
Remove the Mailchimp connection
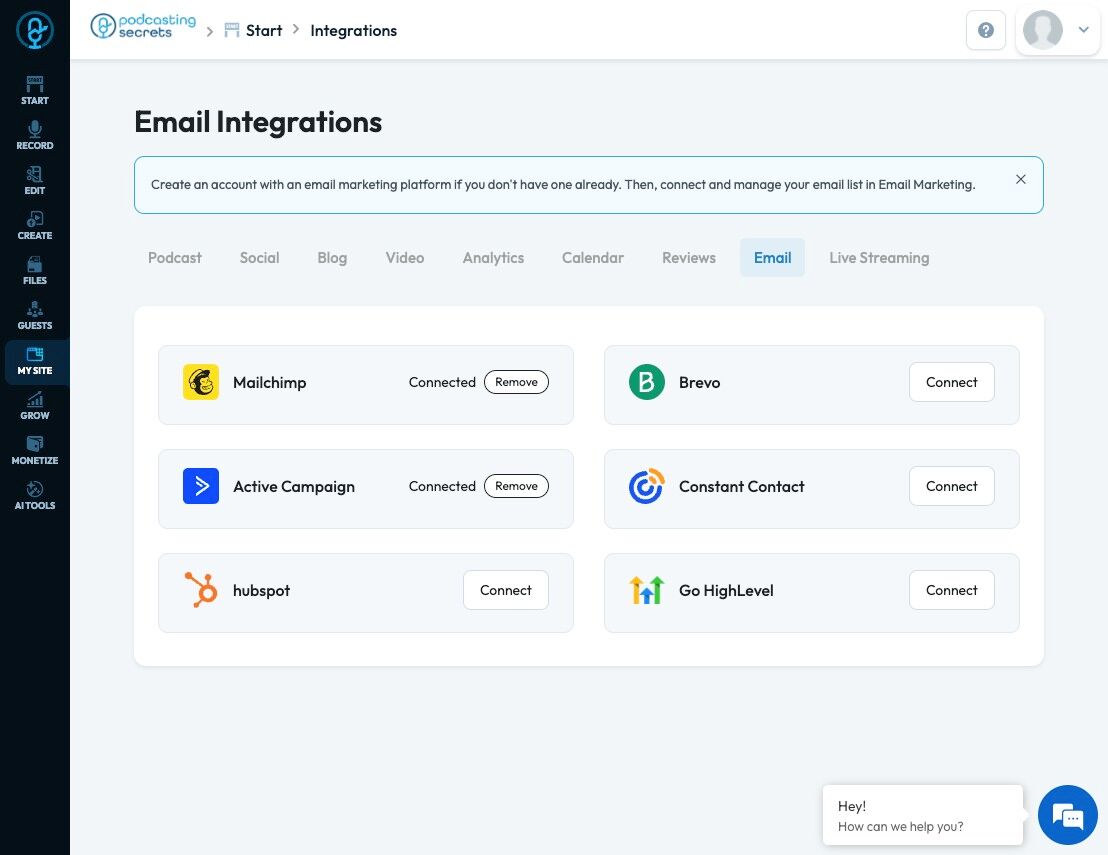click(x=517, y=382)
